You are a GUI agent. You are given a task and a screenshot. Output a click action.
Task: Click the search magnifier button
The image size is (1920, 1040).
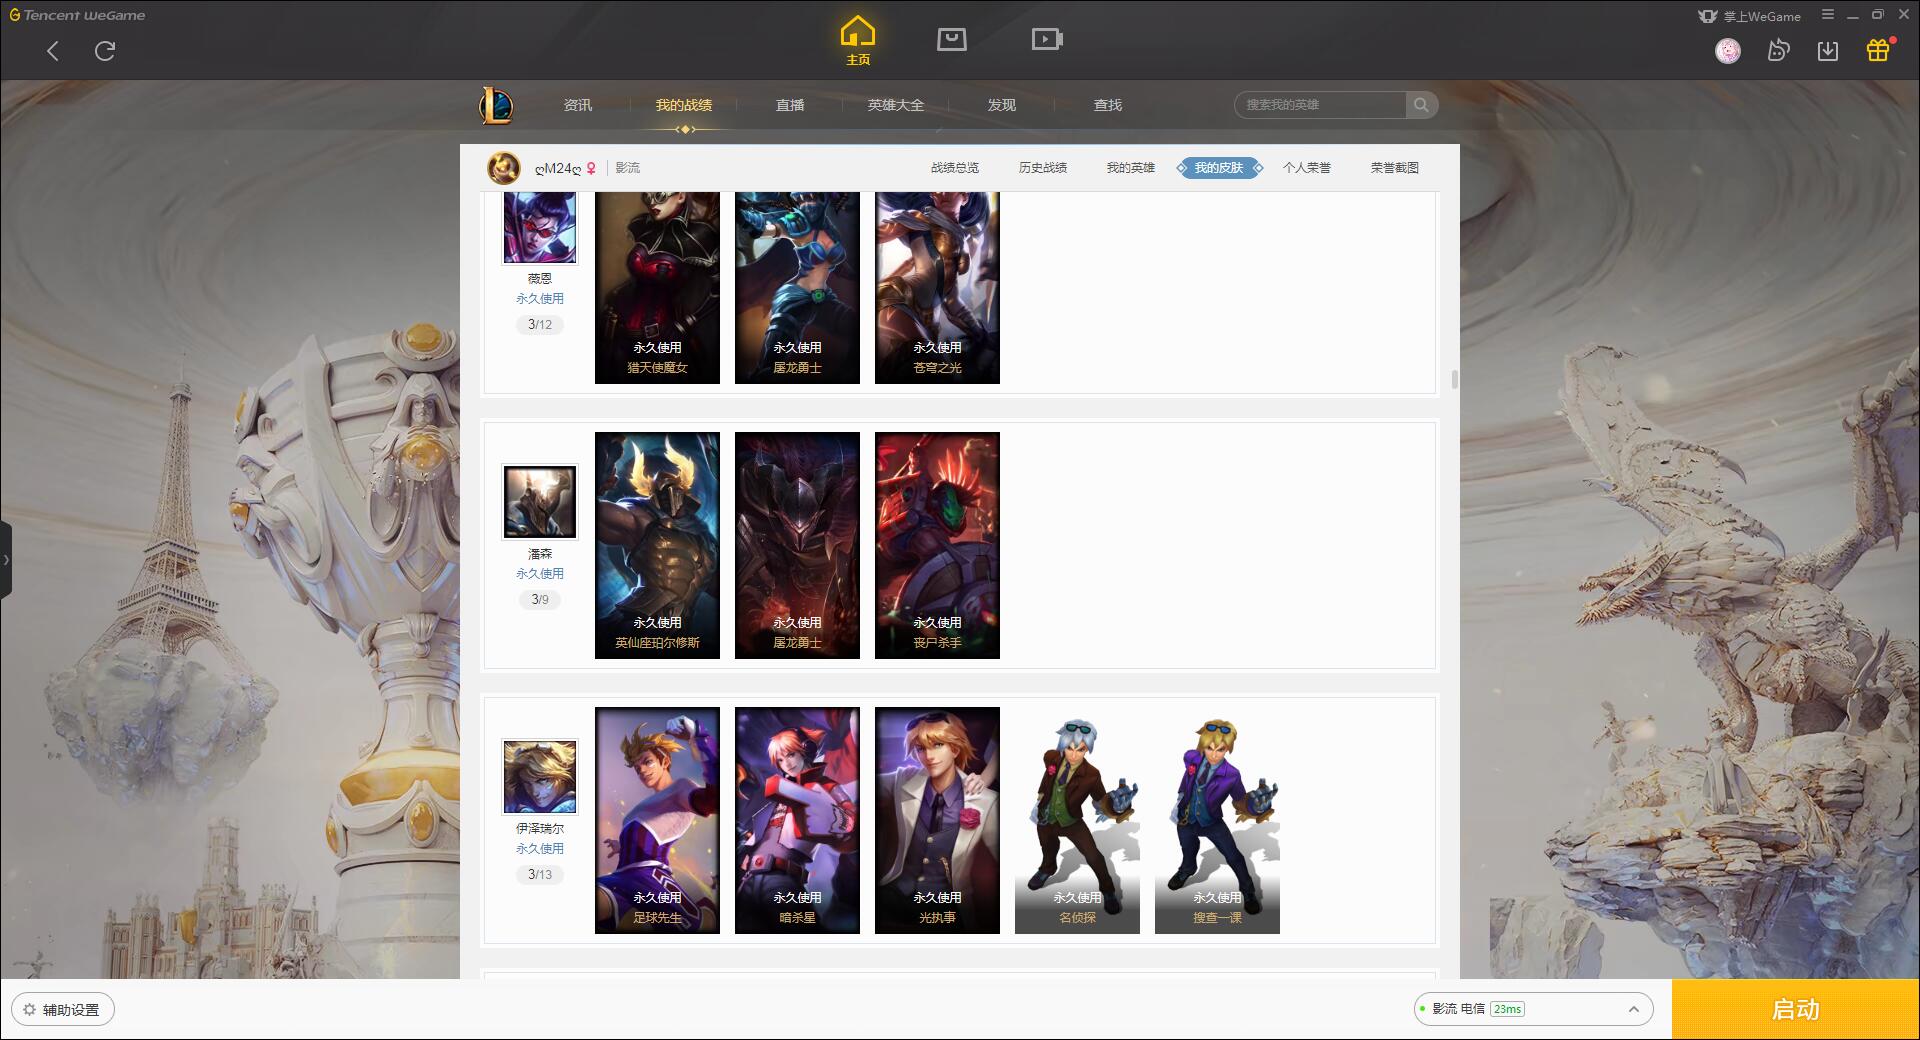(1421, 105)
